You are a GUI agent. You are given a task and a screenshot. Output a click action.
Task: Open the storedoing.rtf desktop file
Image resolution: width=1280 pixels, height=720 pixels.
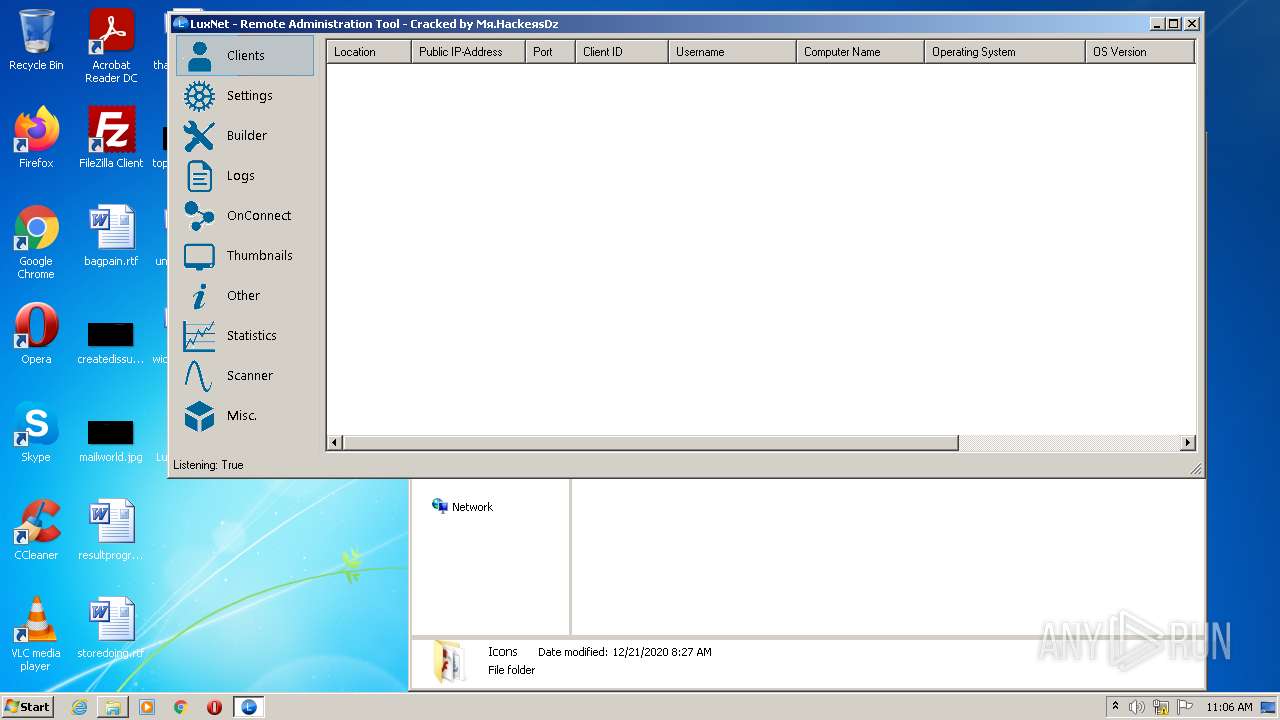(x=111, y=628)
